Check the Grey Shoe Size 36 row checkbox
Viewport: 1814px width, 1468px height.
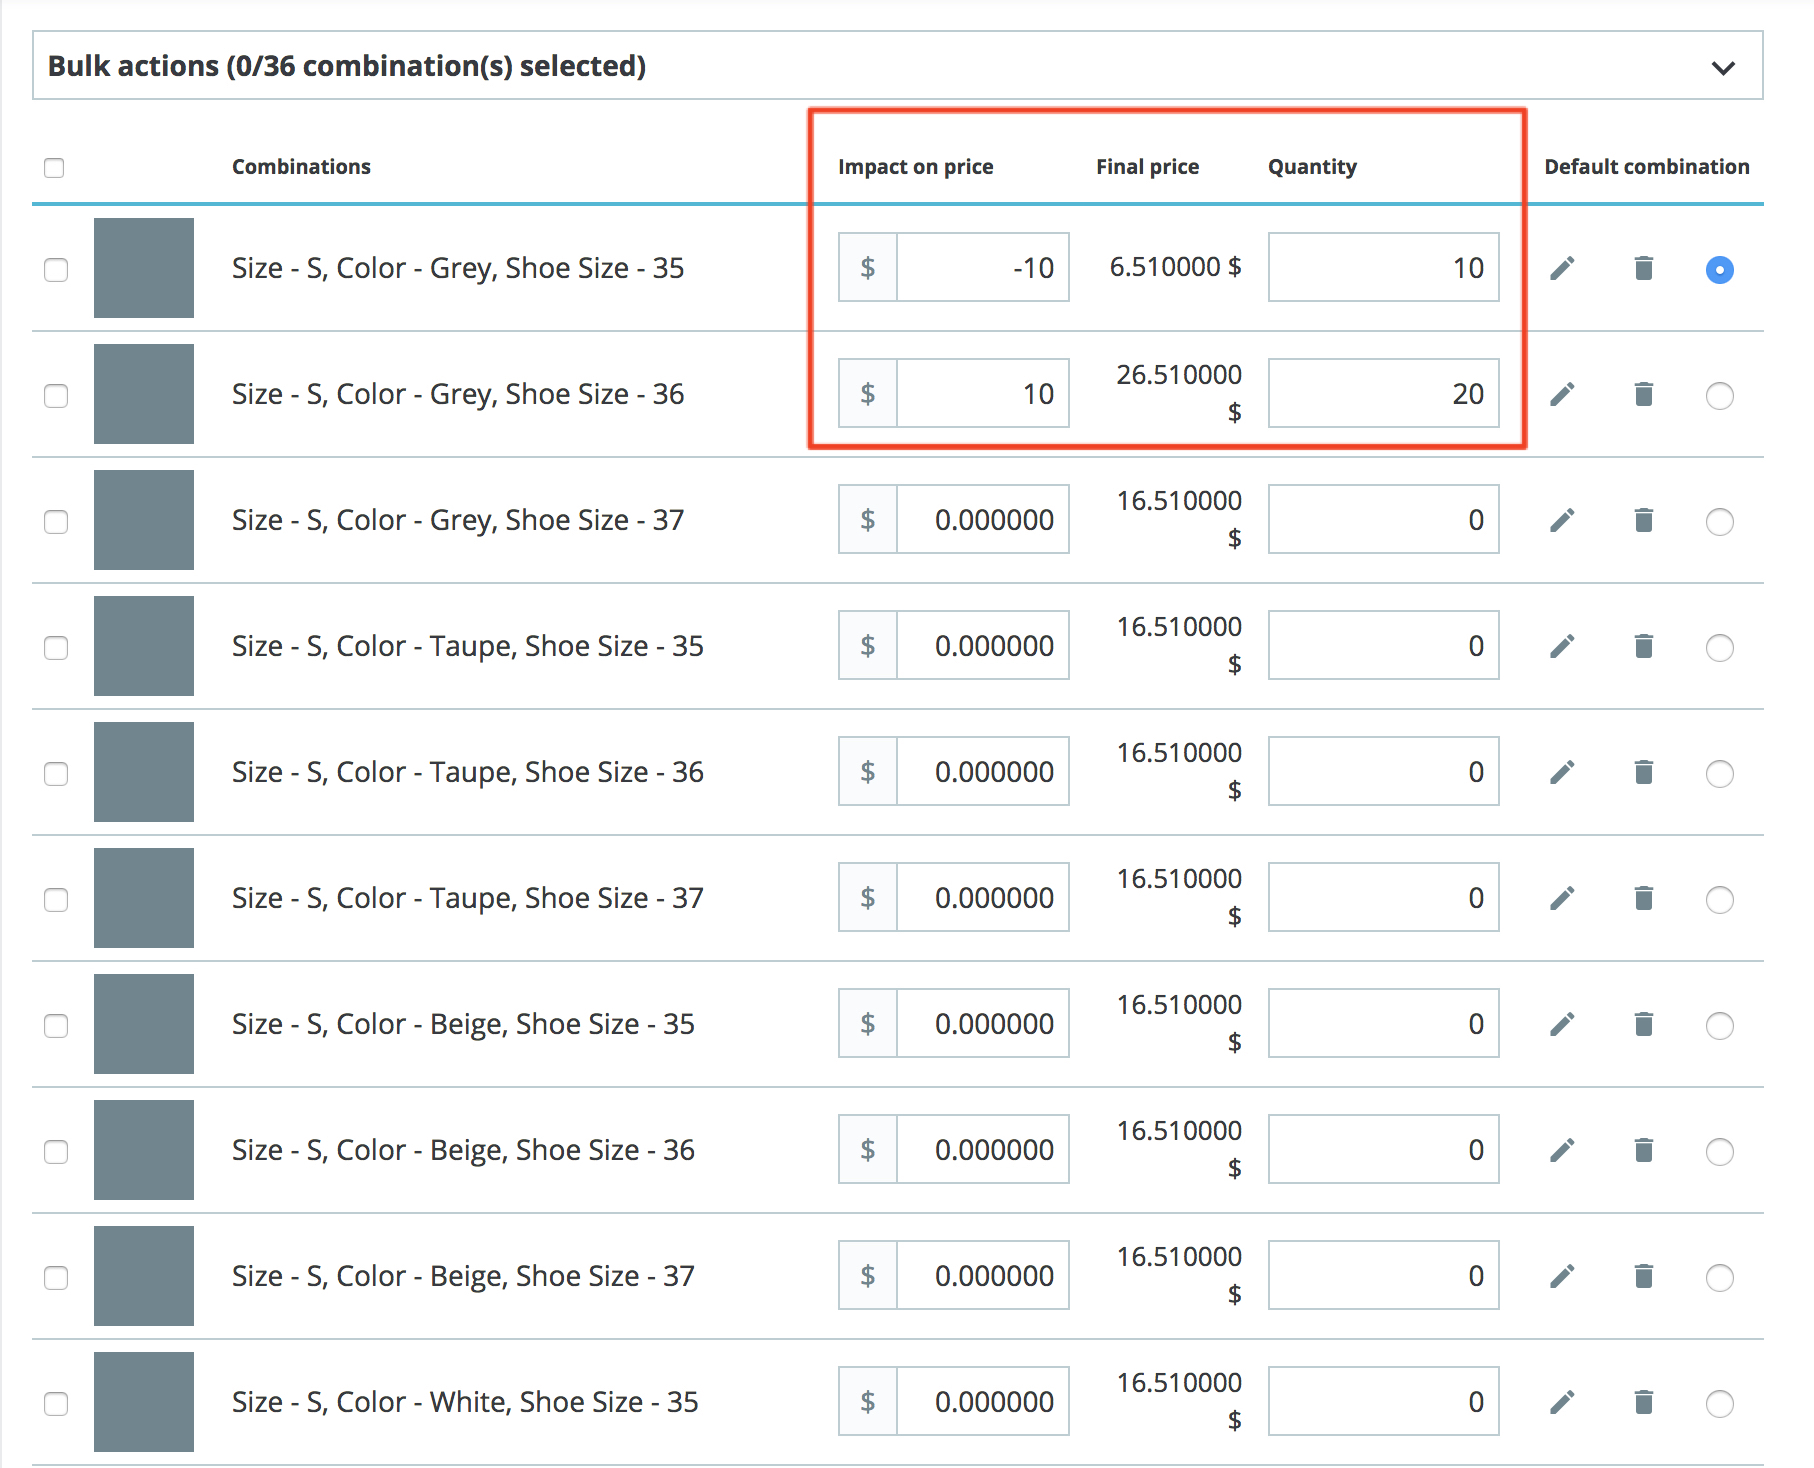56,395
